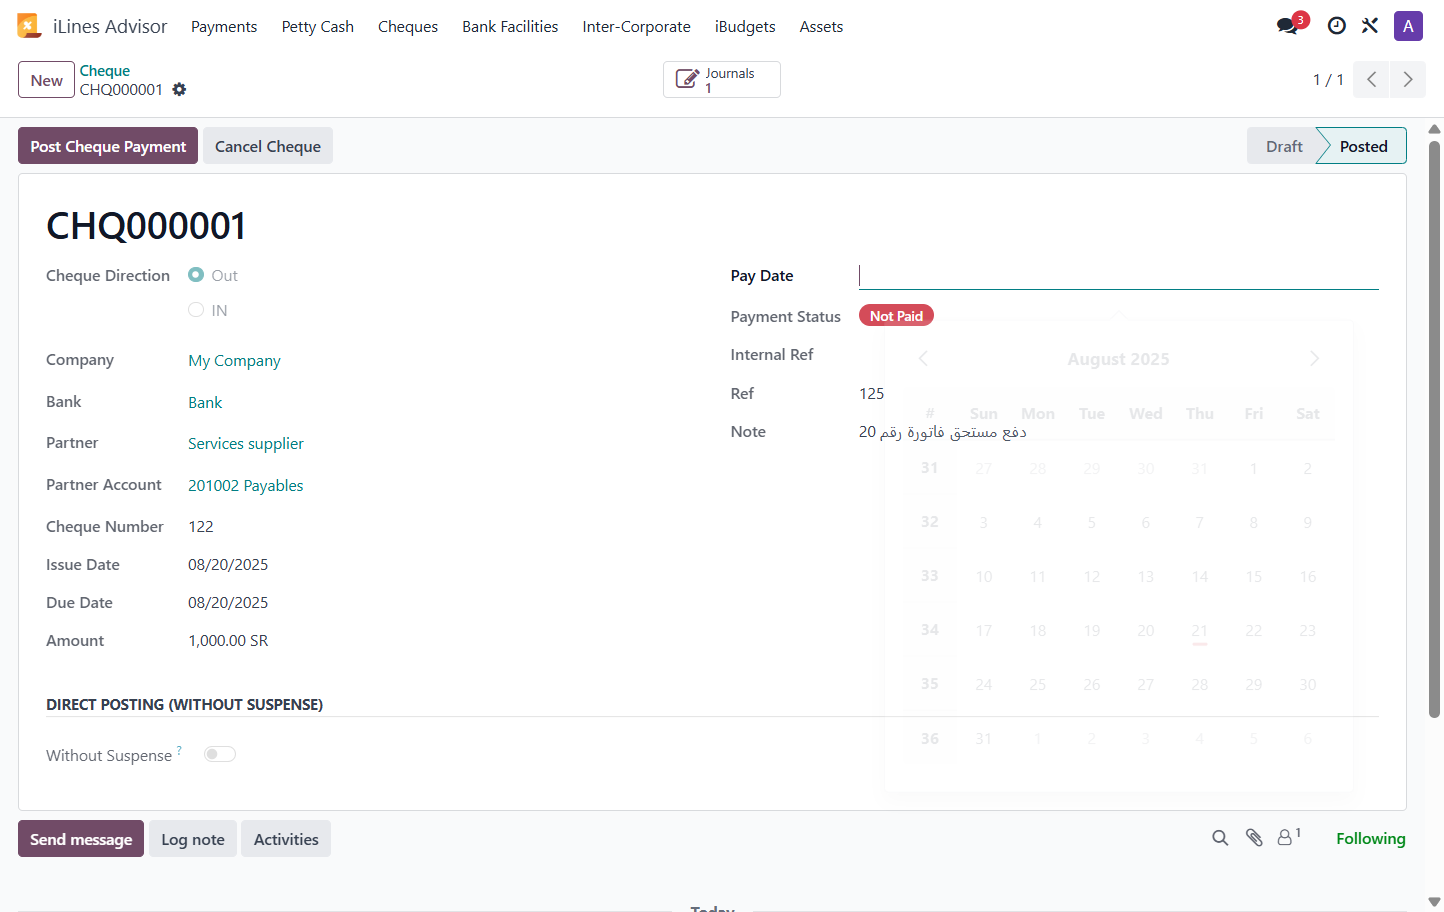Open the Services supplier partner link
This screenshot has width=1444, height=912.
246,443
